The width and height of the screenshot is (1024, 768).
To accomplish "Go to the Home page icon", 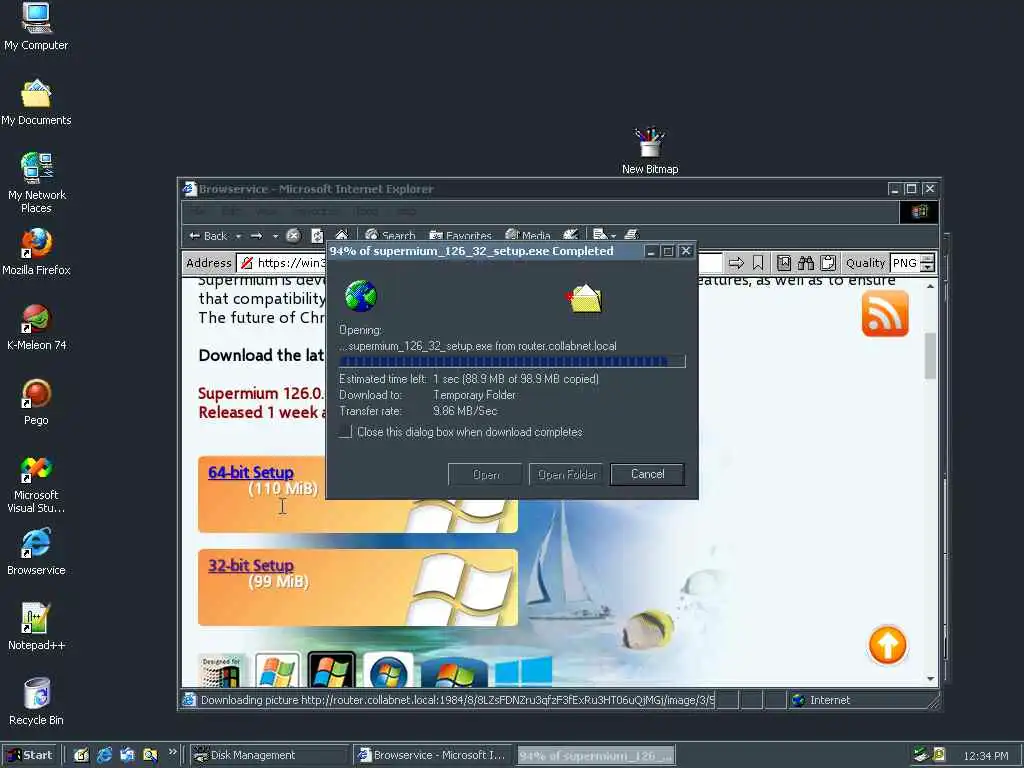I will pyautogui.click(x=342, y=235).
